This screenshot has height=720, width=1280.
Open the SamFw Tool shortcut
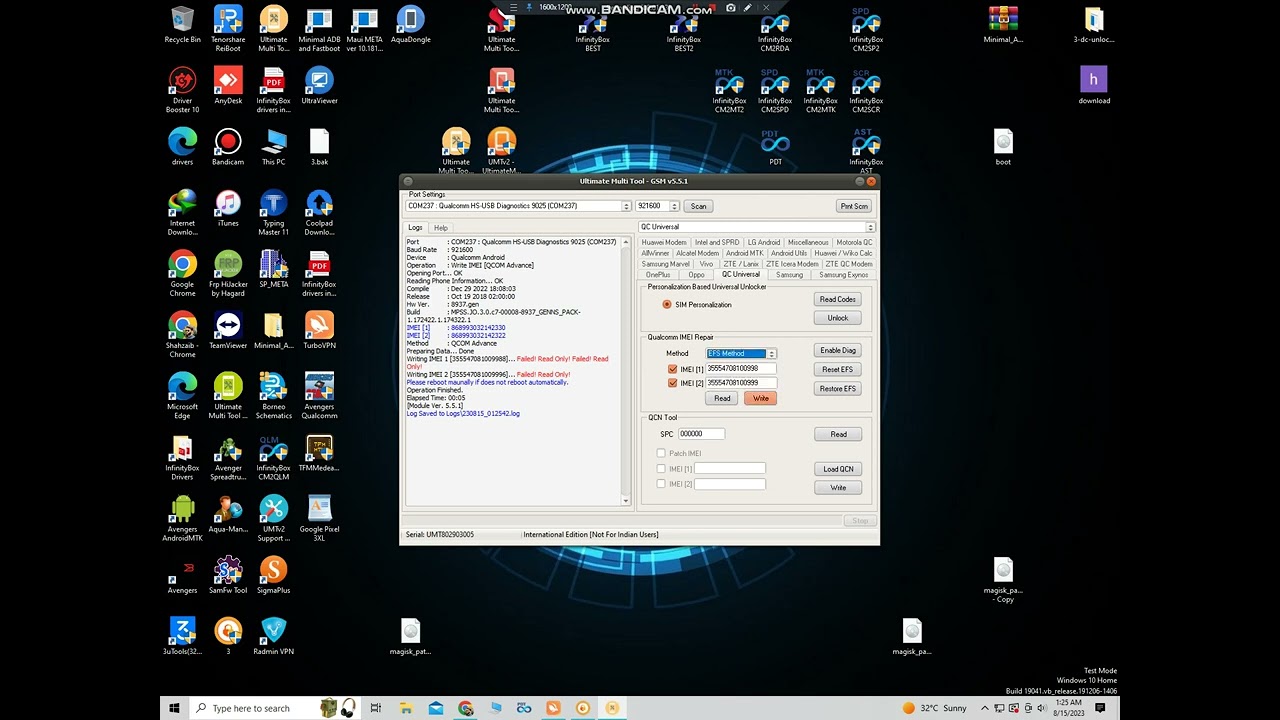[x=228, y=572]
